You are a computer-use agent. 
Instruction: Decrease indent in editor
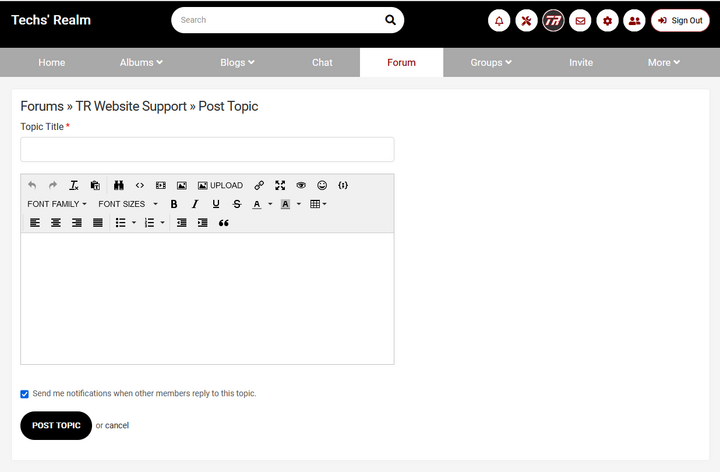(x=182, y=223)
